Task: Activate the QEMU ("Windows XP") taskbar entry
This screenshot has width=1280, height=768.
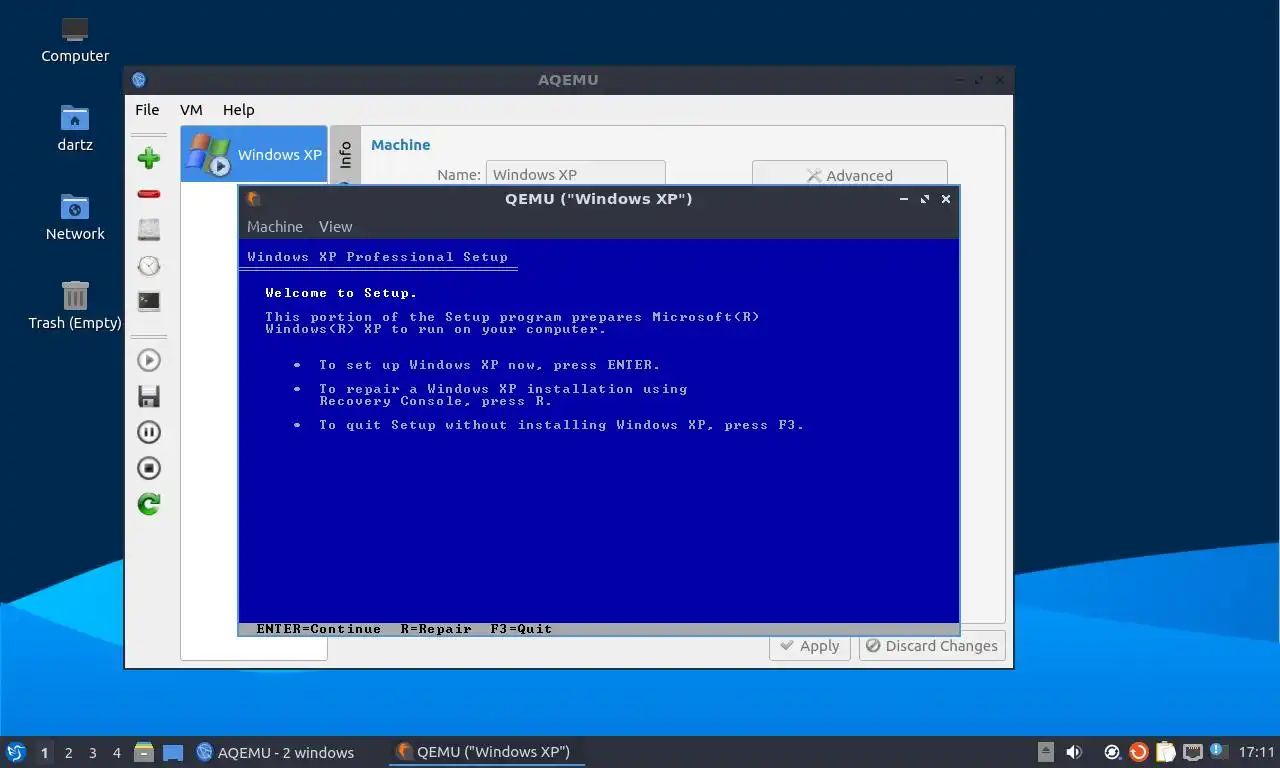Action: tap(486, 752)
